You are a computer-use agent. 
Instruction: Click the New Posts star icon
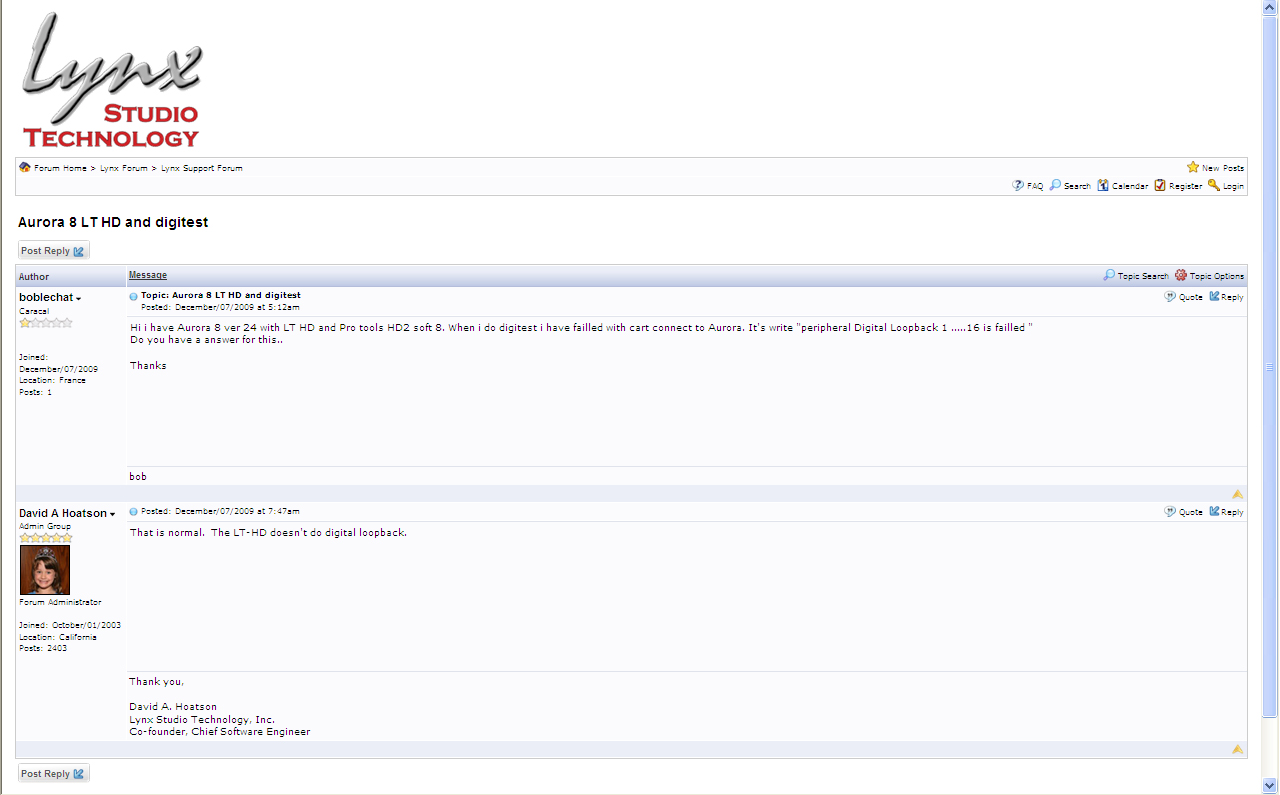pos(1193,168)
